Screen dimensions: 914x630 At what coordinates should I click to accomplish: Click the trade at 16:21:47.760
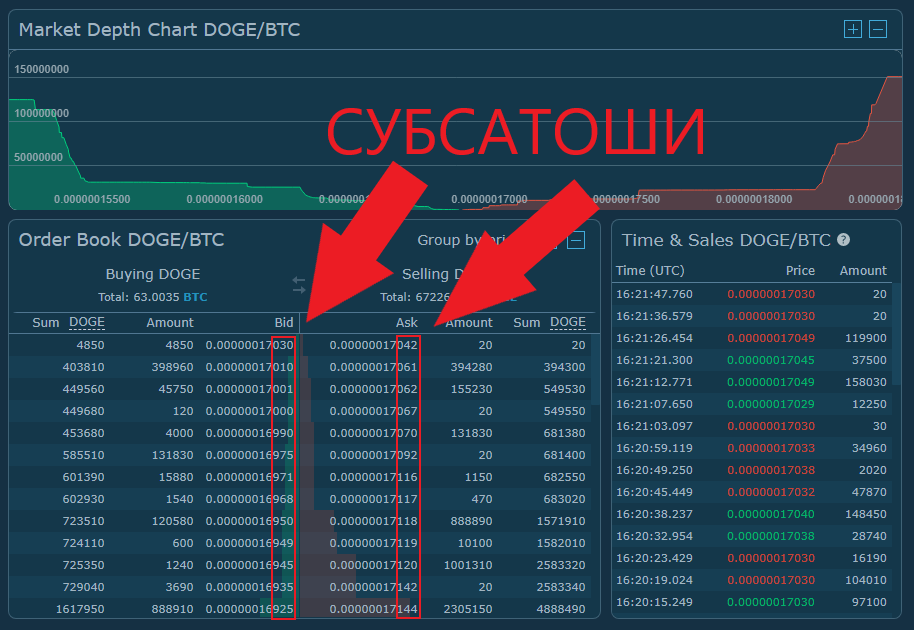pos(751,294)
